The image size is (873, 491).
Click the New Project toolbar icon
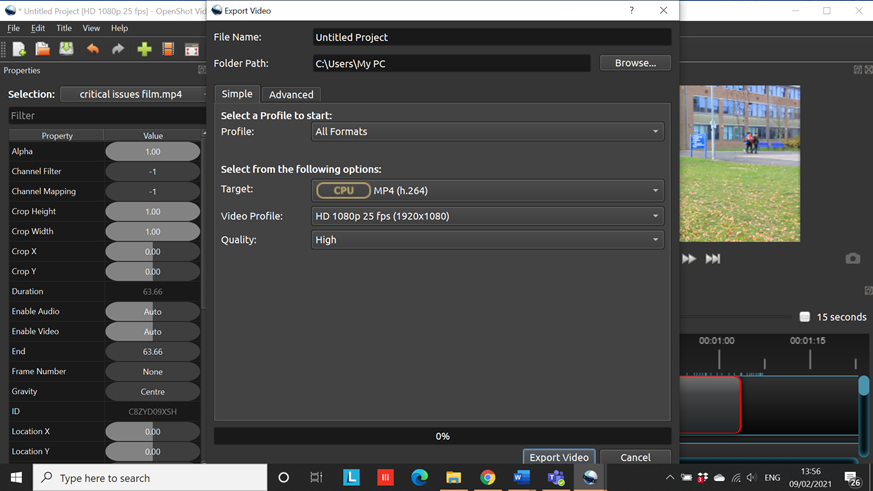19,49
